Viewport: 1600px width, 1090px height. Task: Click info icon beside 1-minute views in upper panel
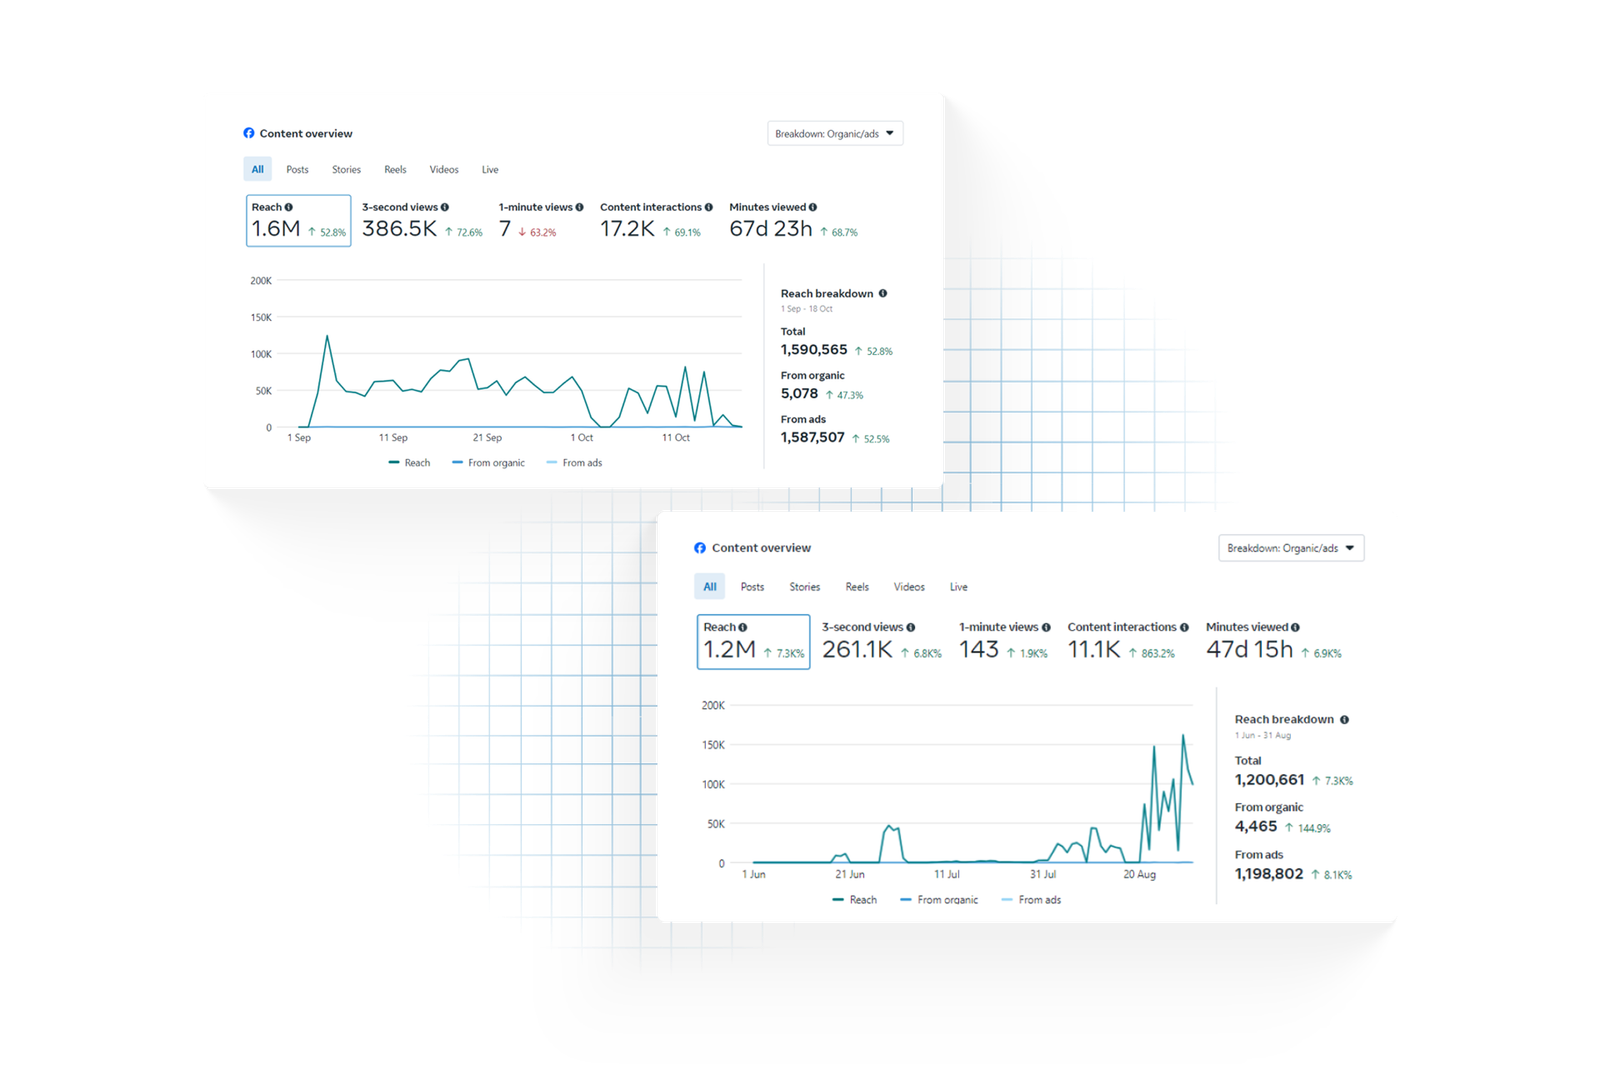pos(580,207)
